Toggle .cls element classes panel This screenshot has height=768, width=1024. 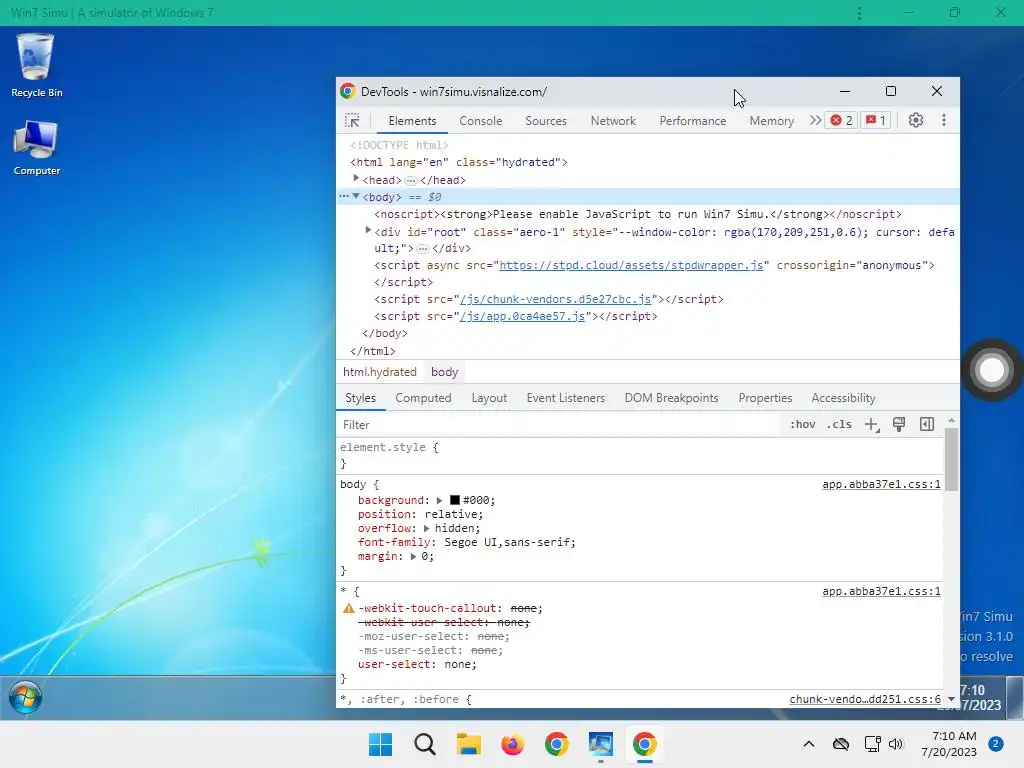pyautogui.click(x=839, y=424)
